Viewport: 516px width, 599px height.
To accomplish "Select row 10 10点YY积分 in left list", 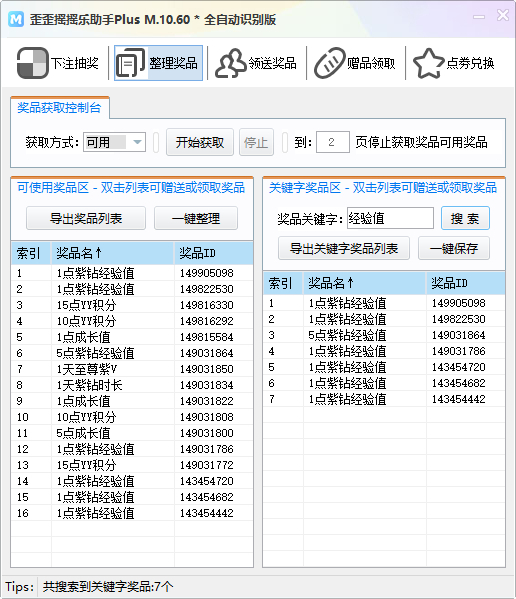I will [x=132, y=417].
